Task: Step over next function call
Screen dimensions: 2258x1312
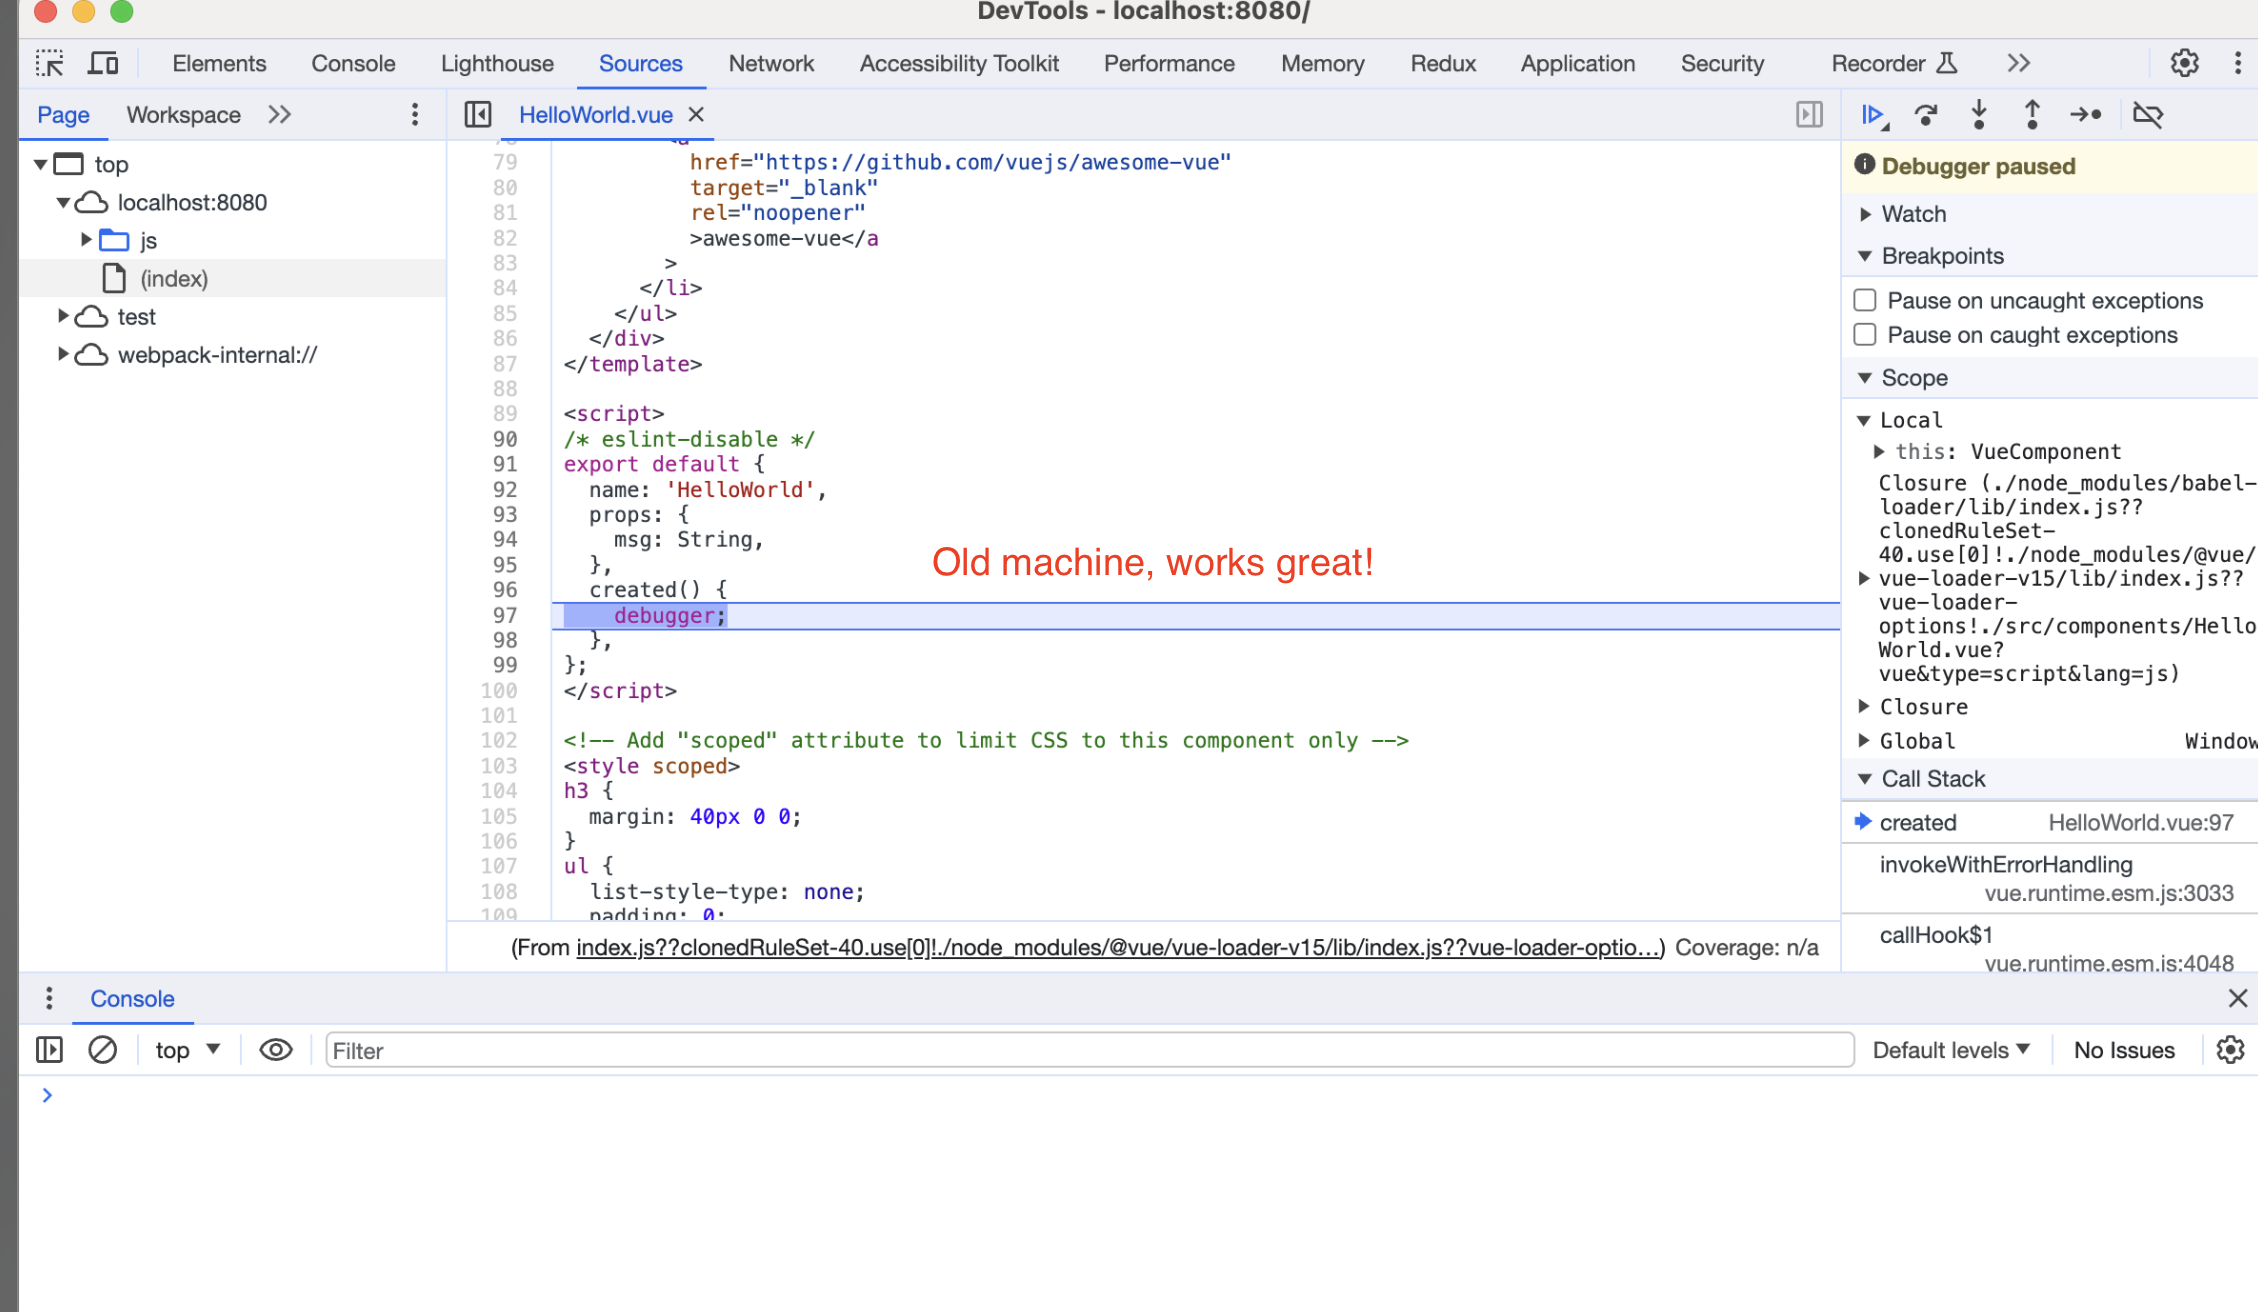Action: pos(1926,115)
